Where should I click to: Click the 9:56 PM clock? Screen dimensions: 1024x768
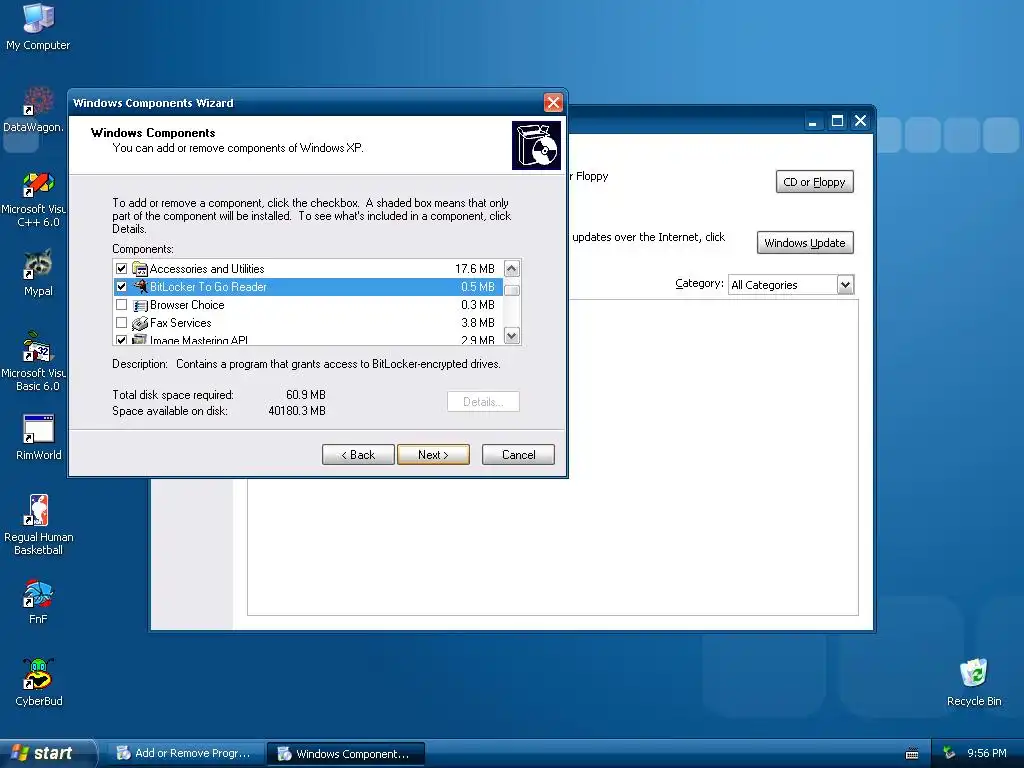click(x=987, y=753)
